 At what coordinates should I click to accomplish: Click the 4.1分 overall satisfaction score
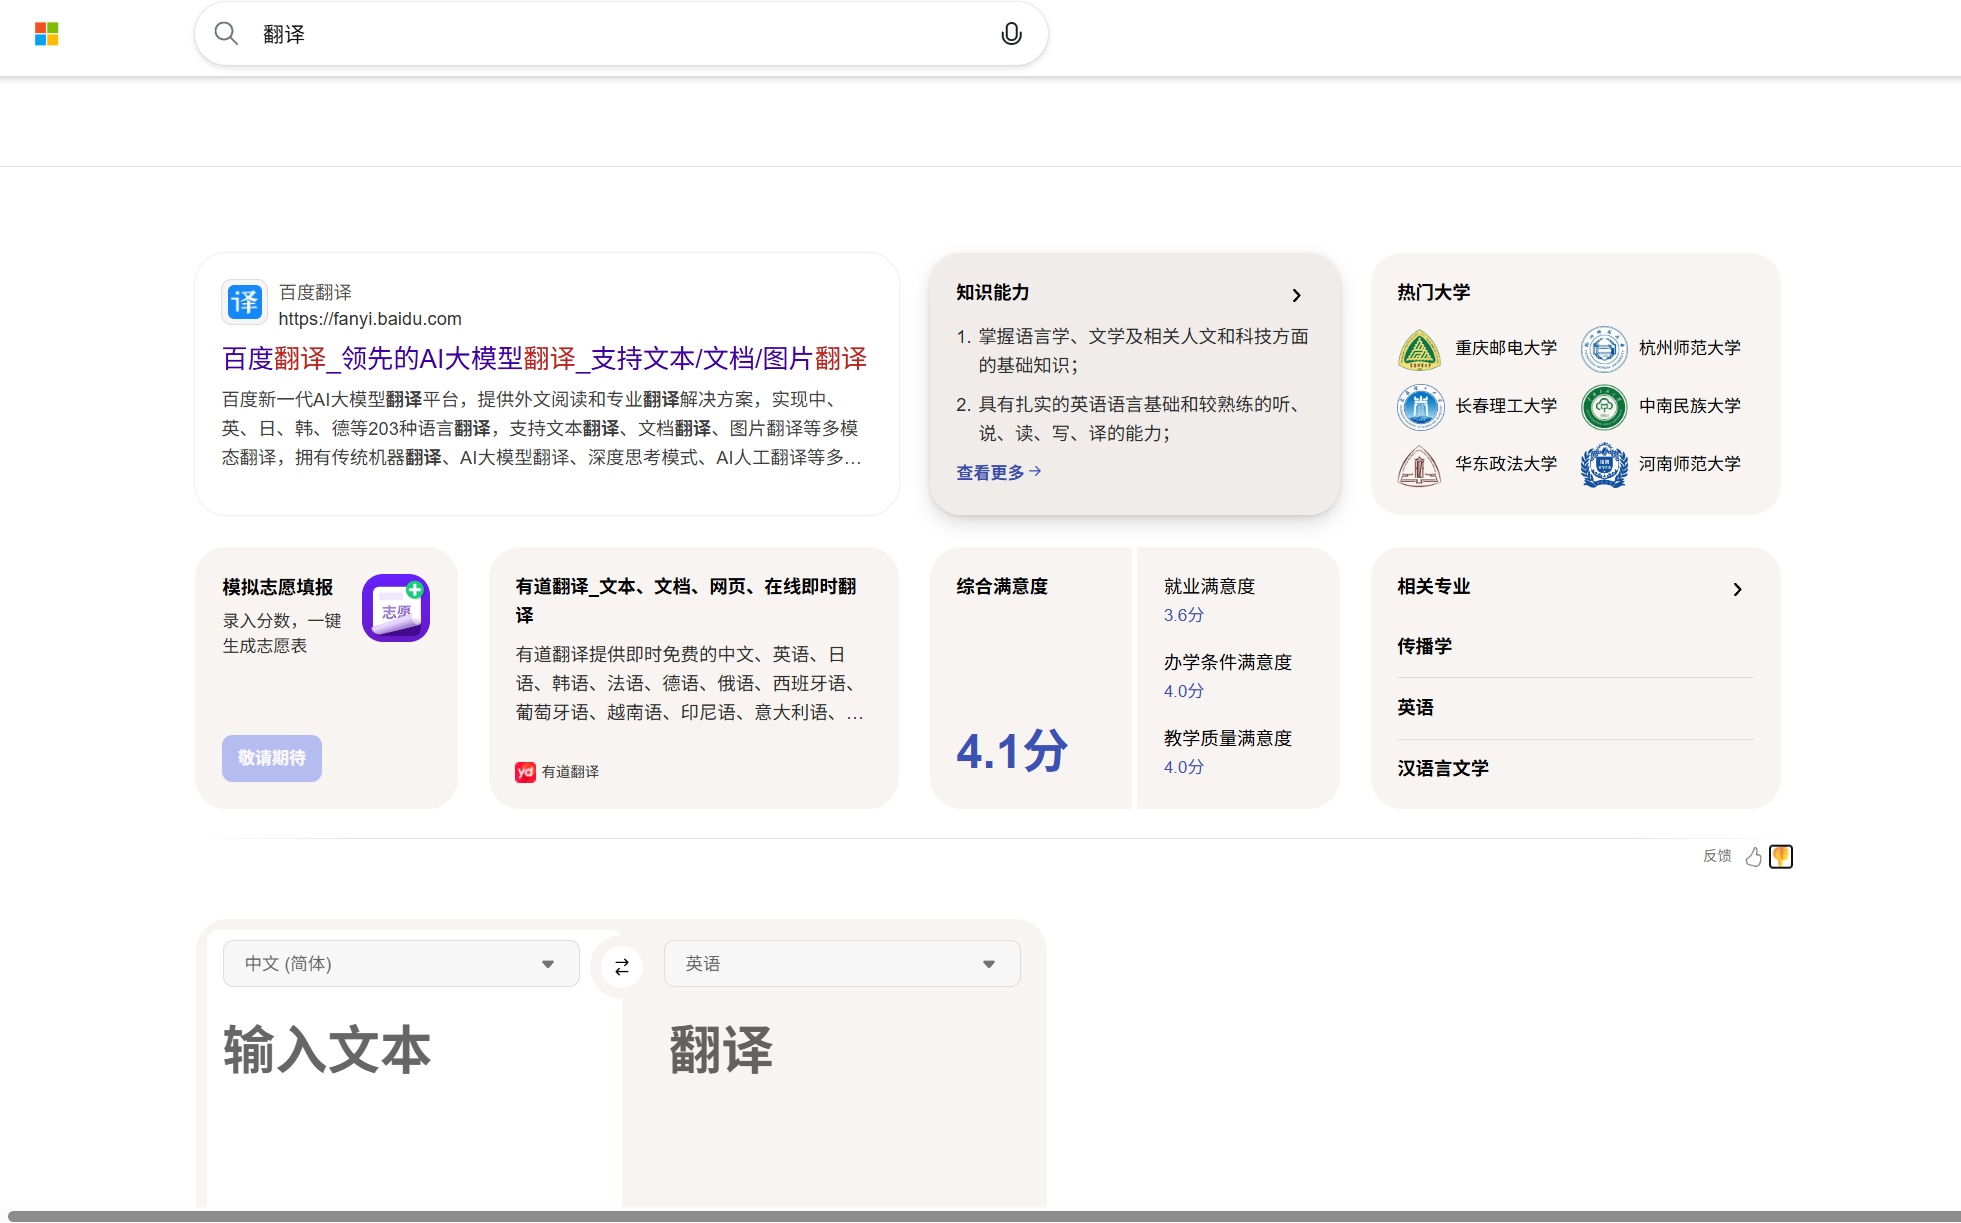(x=1012, y=751)
